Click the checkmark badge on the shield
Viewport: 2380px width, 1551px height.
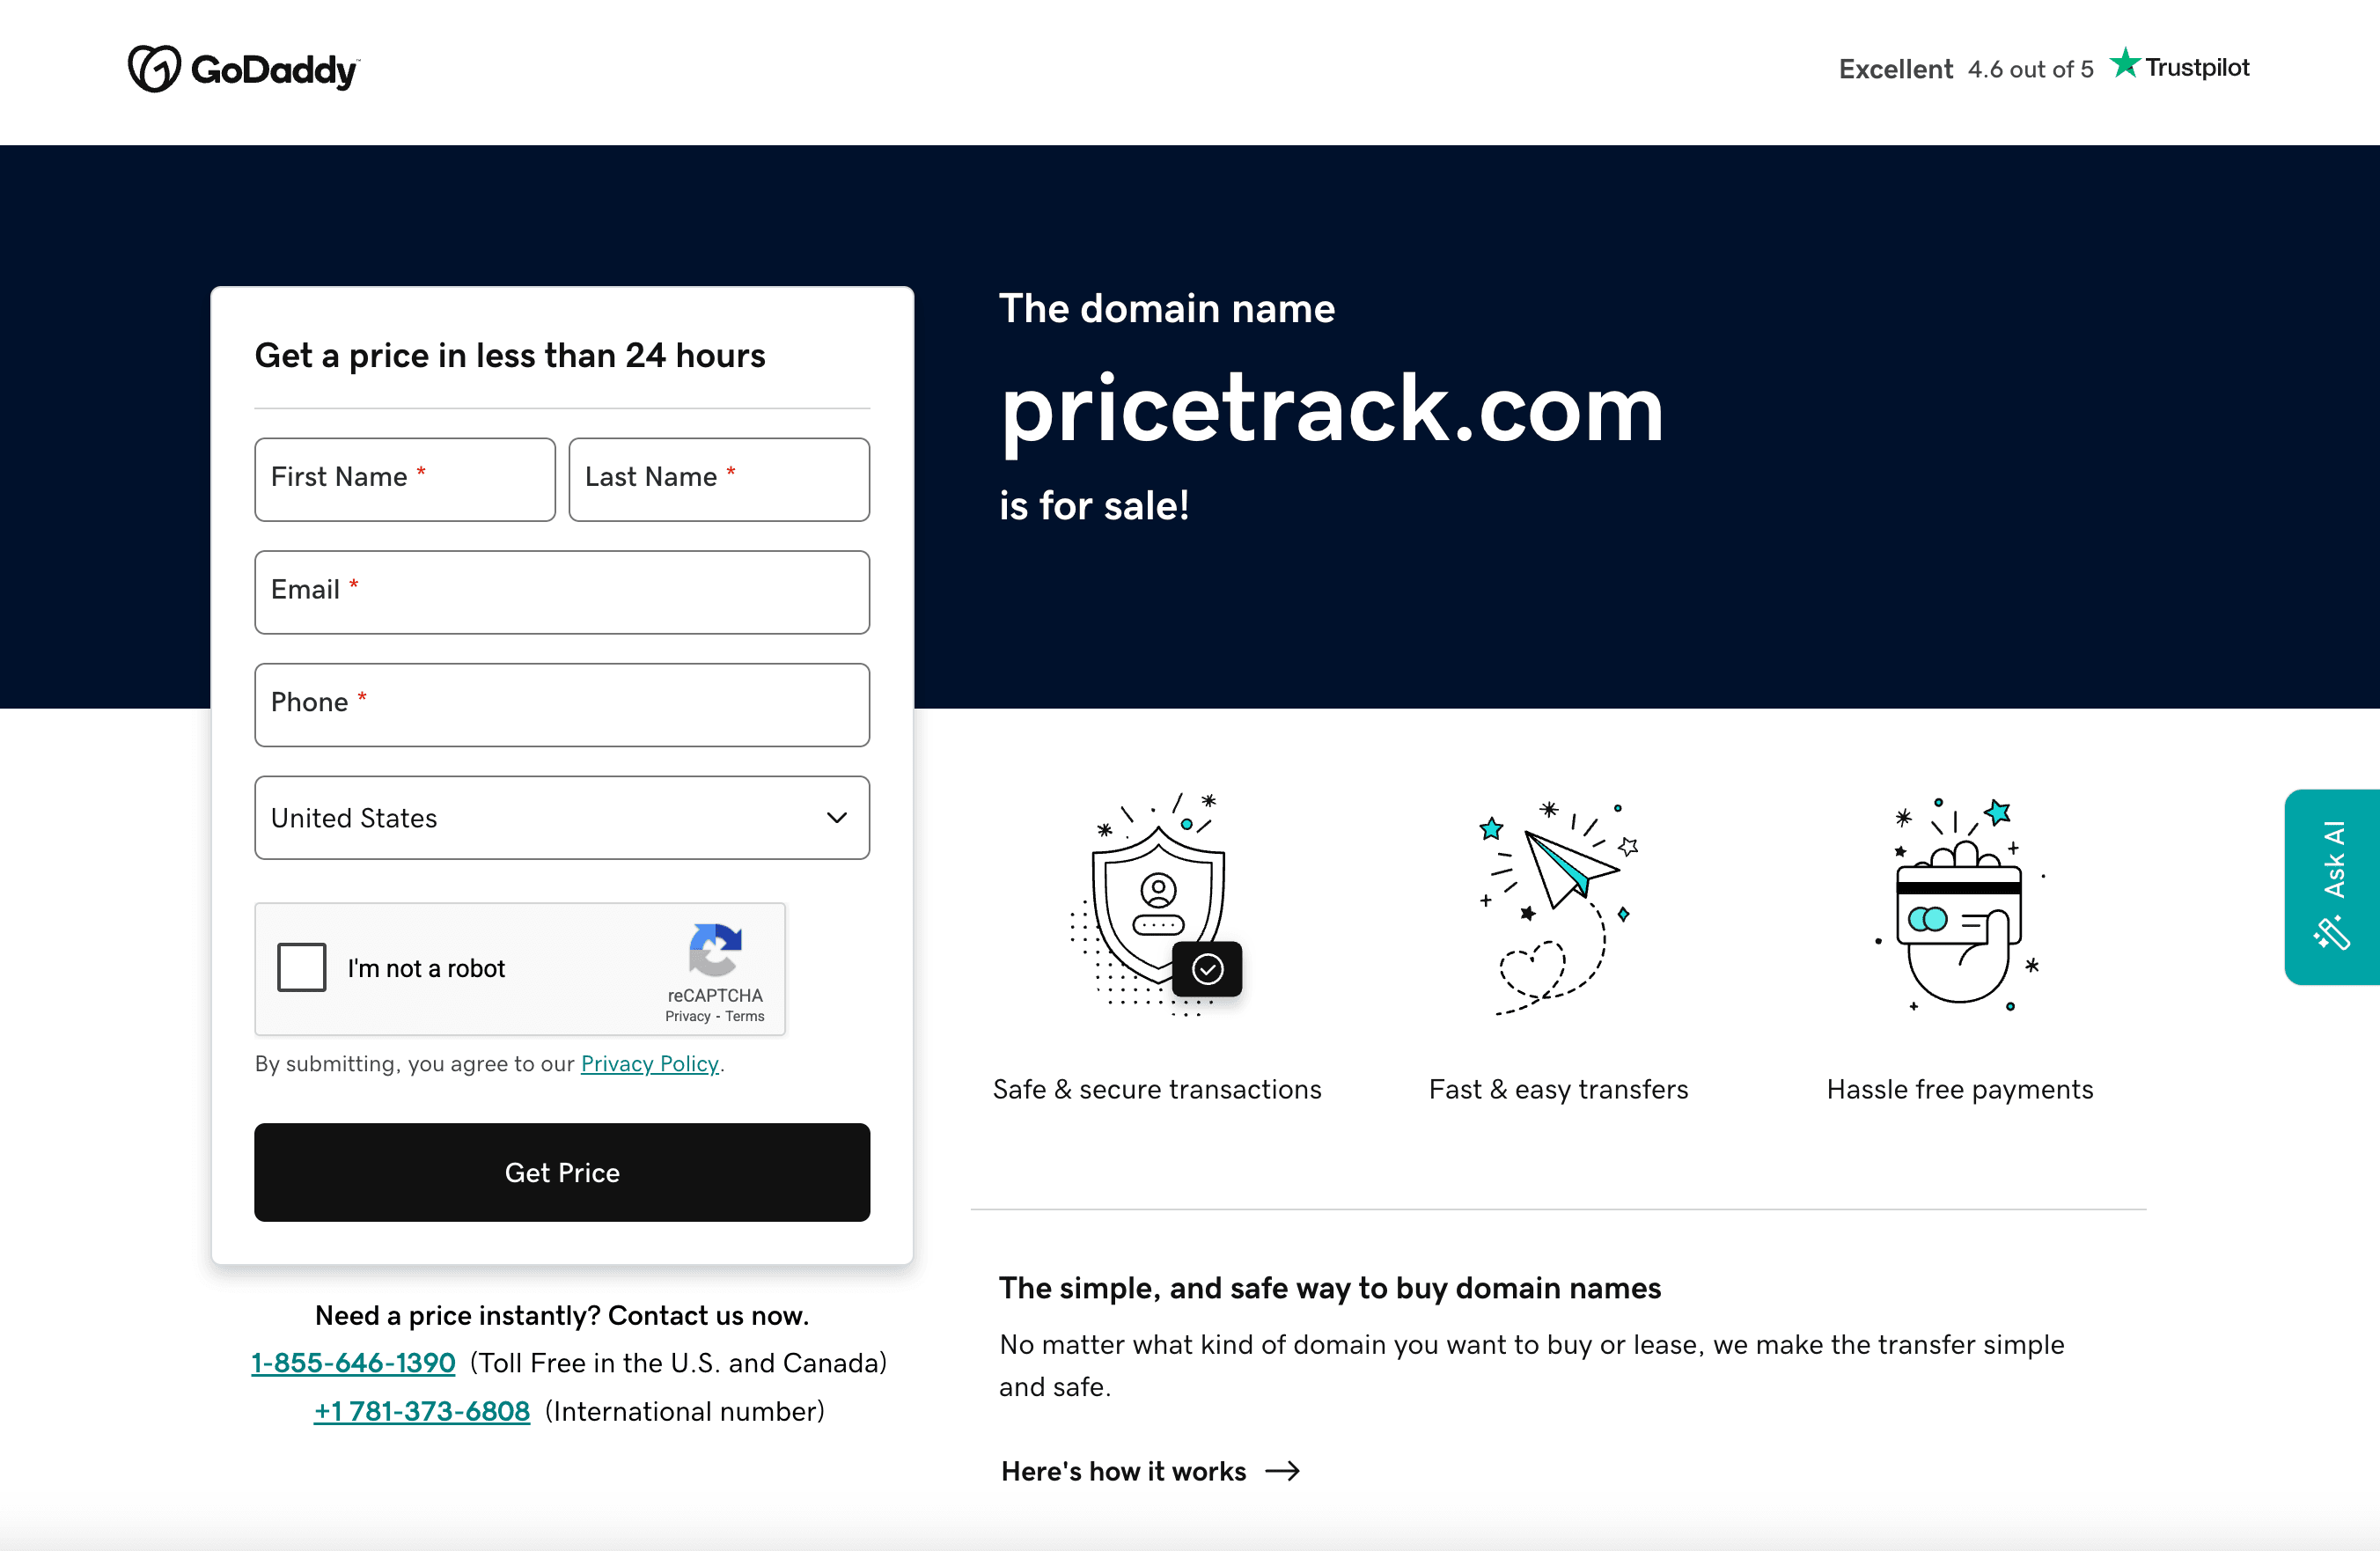[1207, 967]
